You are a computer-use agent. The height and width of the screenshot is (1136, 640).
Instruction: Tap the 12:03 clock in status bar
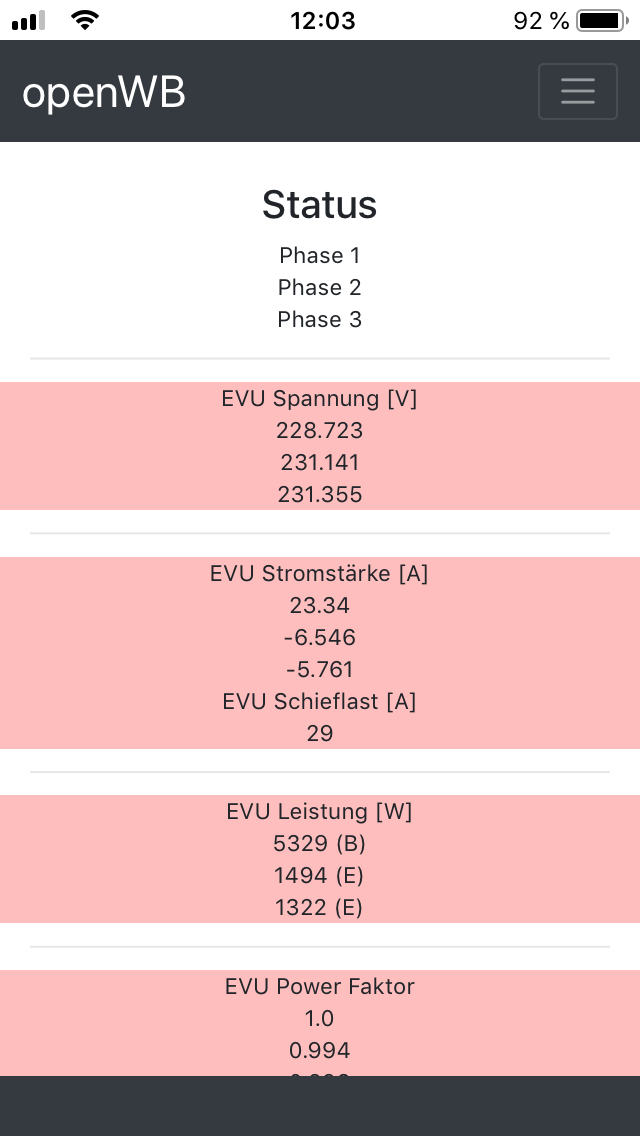pos(322,20)
